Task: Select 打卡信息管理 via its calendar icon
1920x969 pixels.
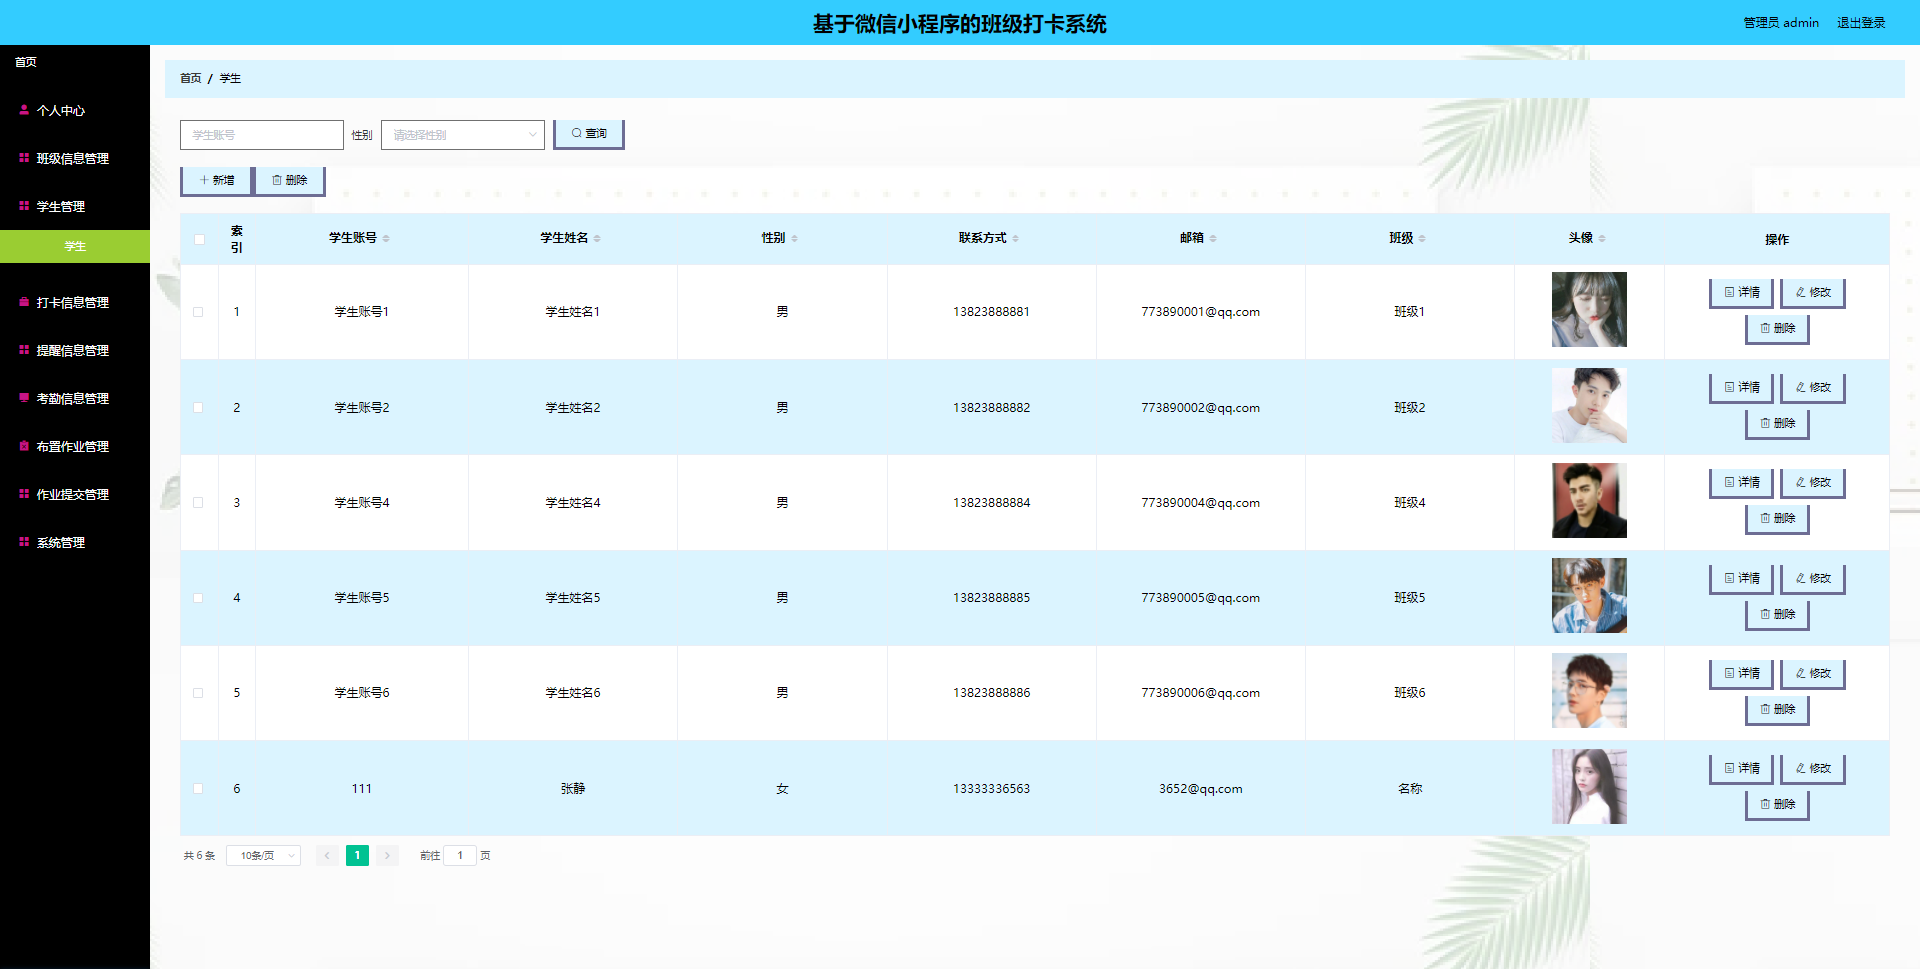Action: coord(23,302)
